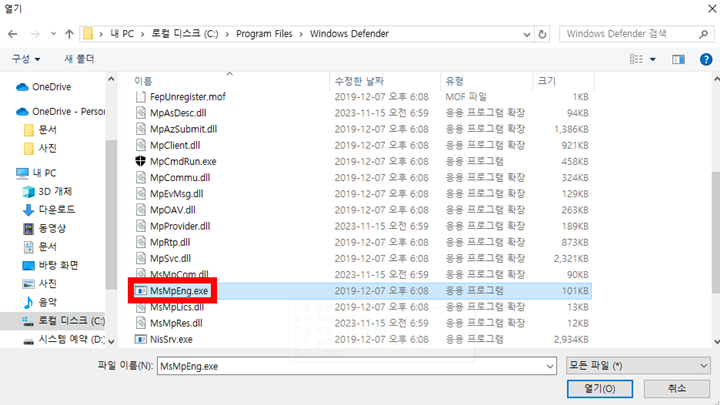Sort by 이름 column header

pos(143,81)
